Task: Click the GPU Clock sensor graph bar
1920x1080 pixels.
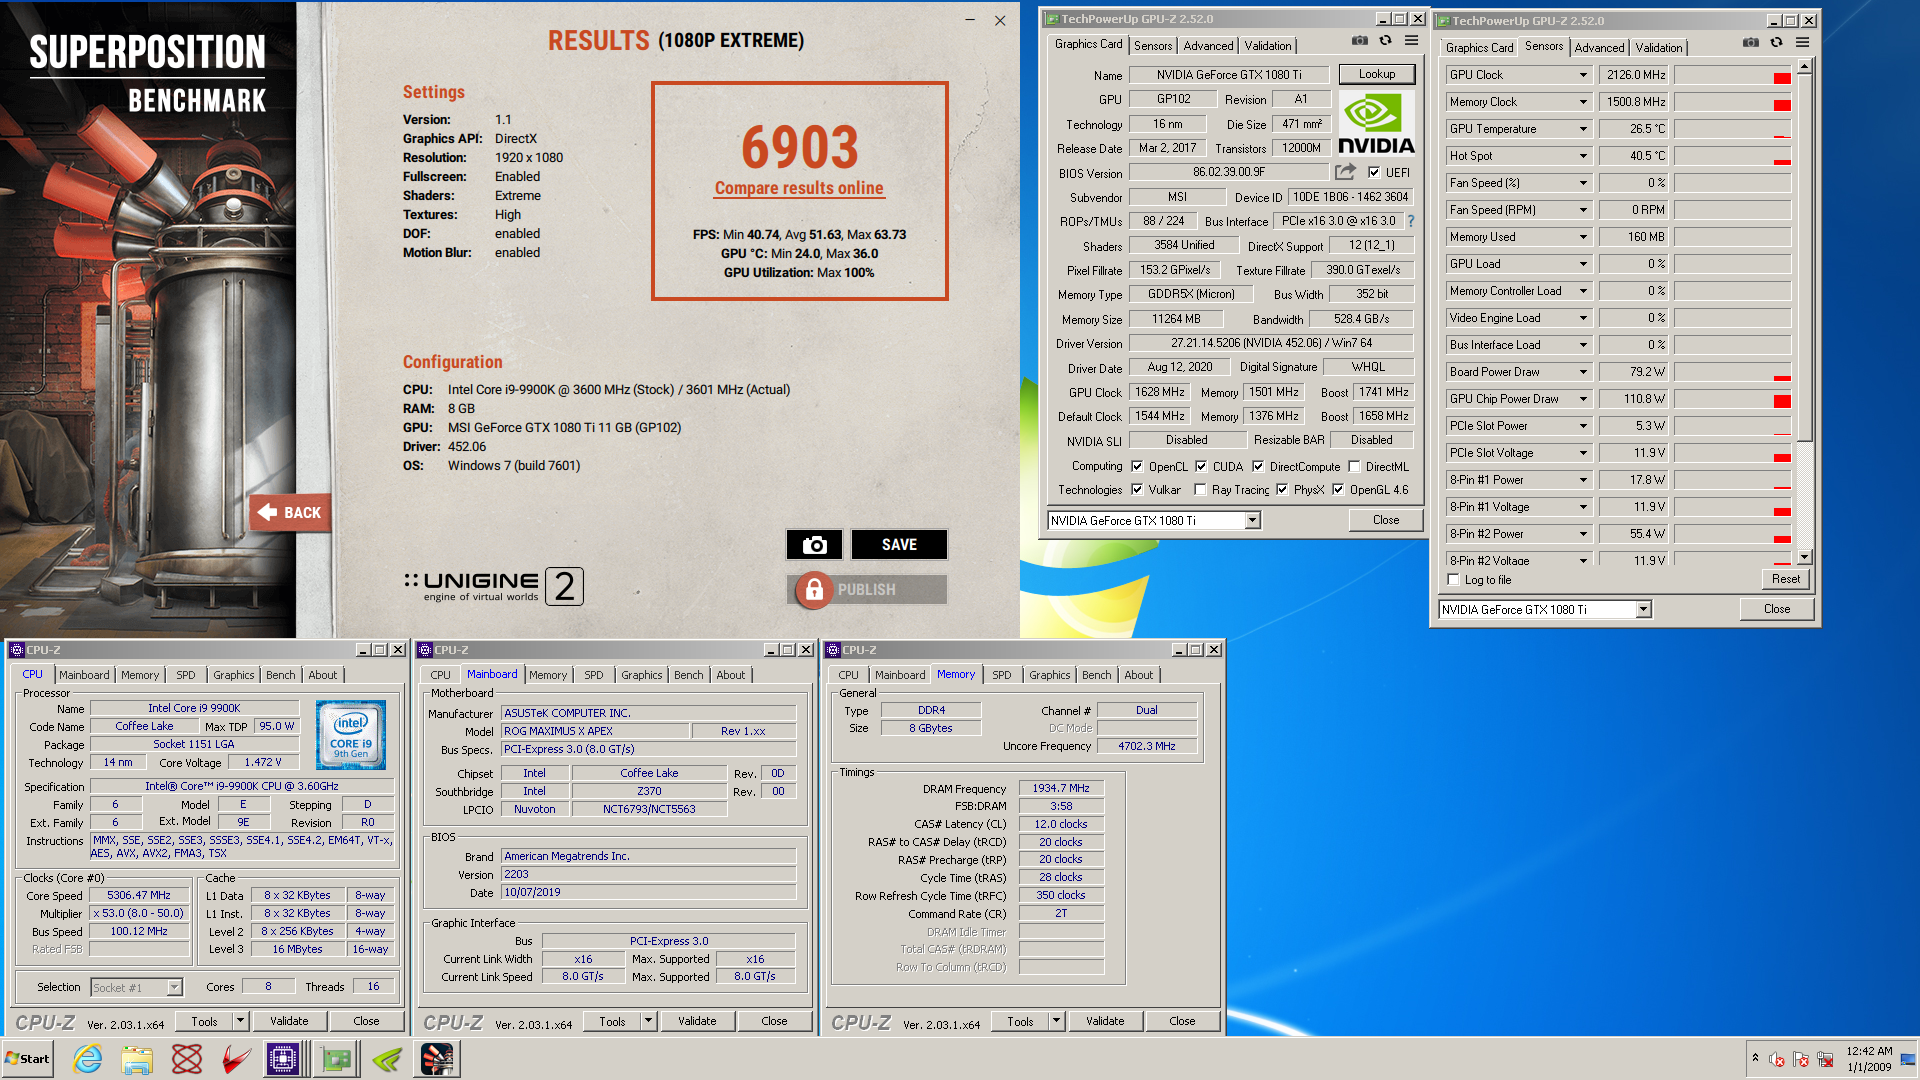Action: coord(1732,75)
